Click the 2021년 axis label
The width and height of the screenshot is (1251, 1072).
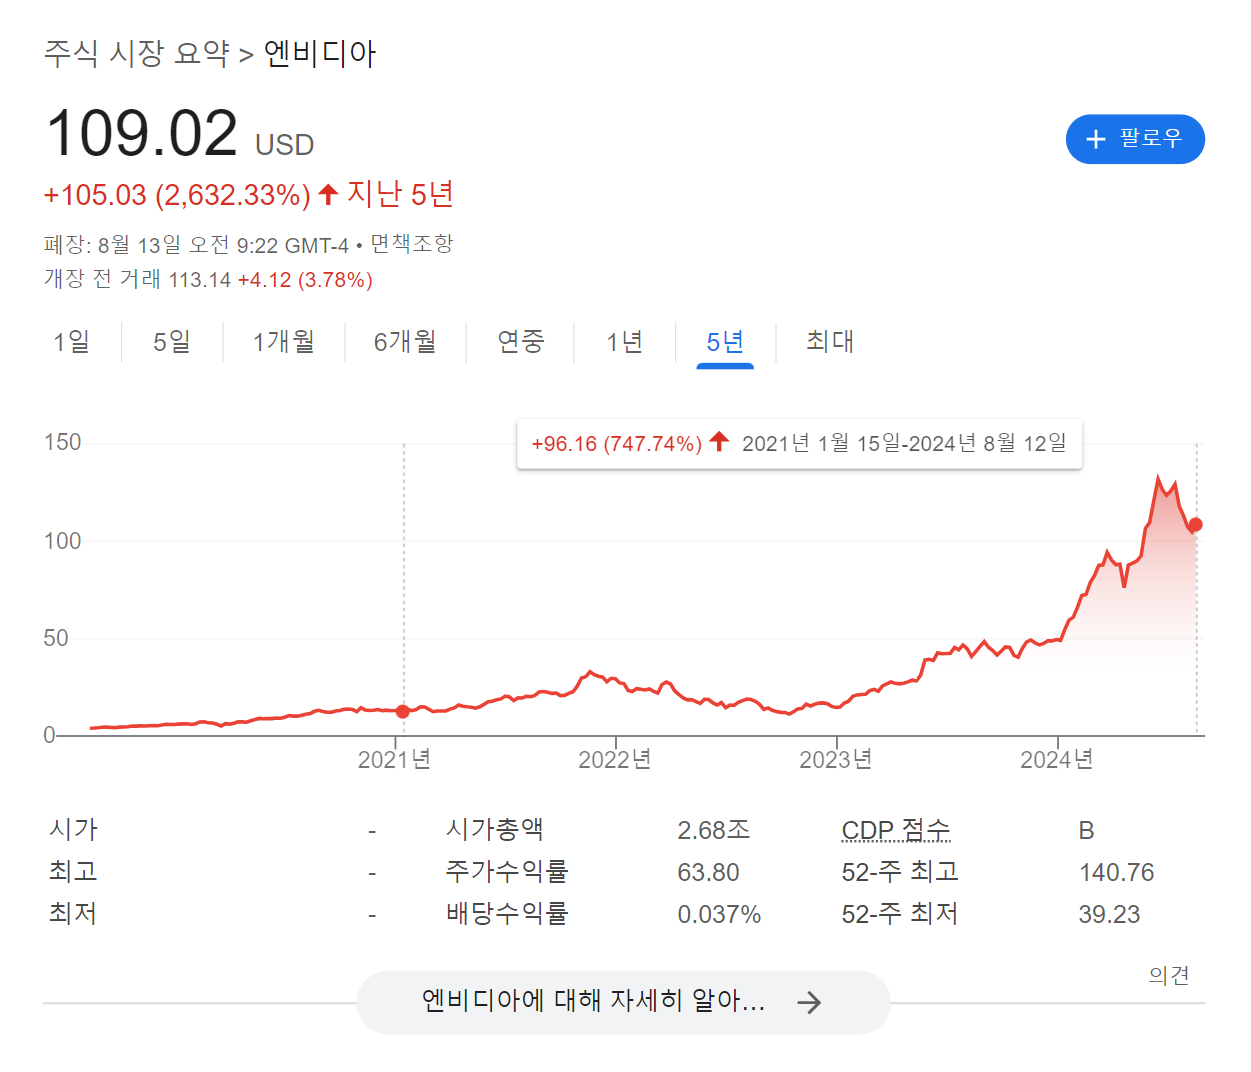(395, 760)
